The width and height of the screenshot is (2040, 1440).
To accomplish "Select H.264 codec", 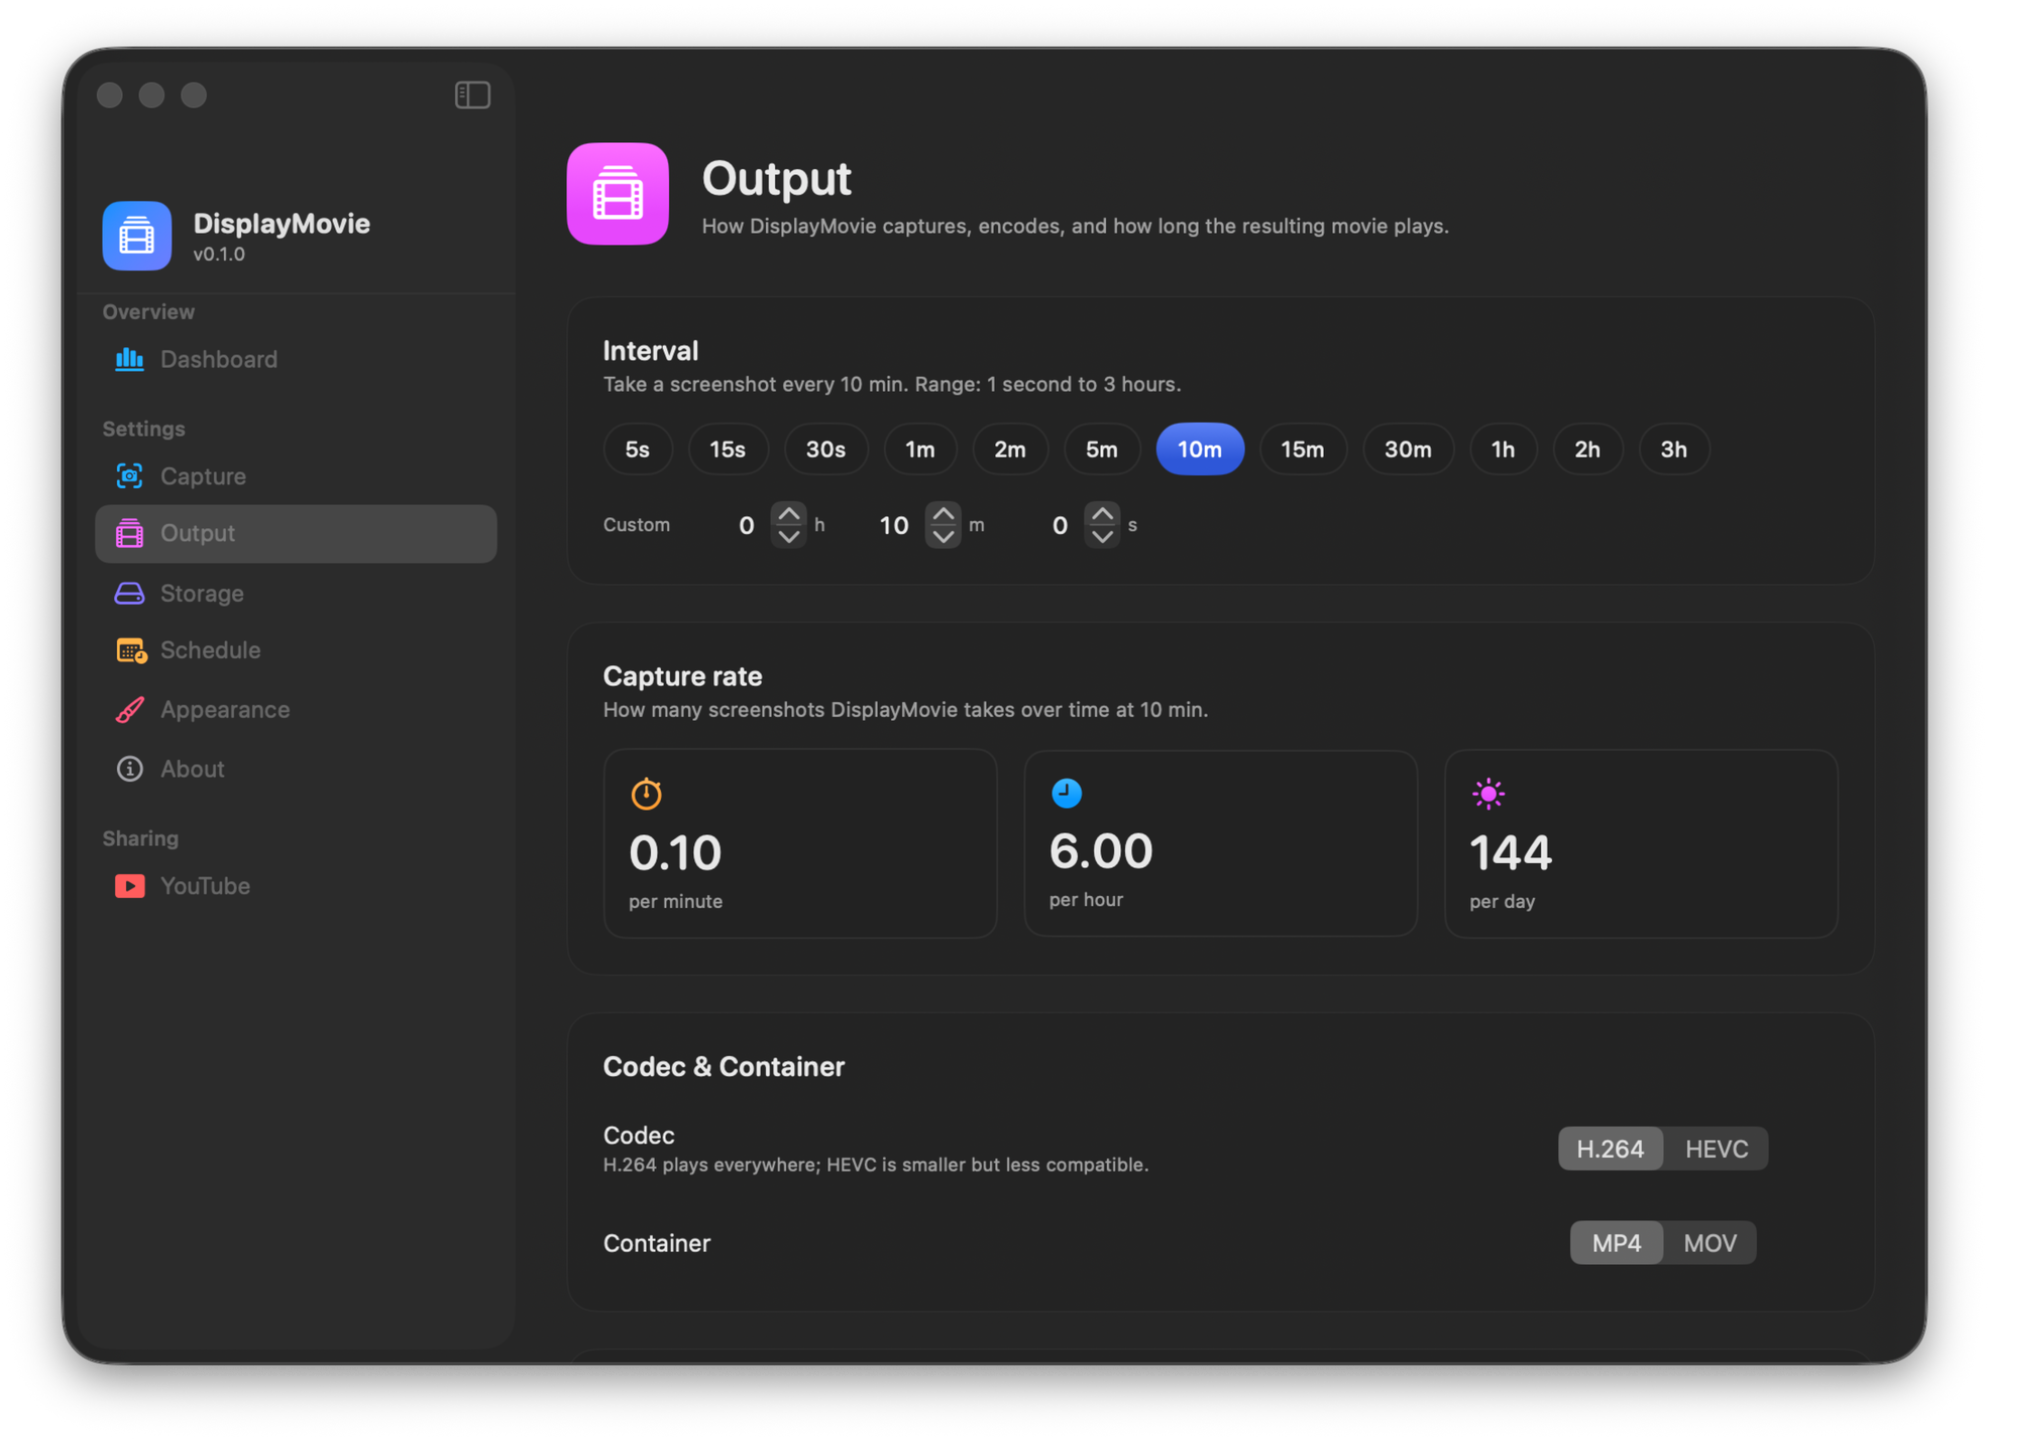I will pyautogui.click(x=1610, y=1149).
